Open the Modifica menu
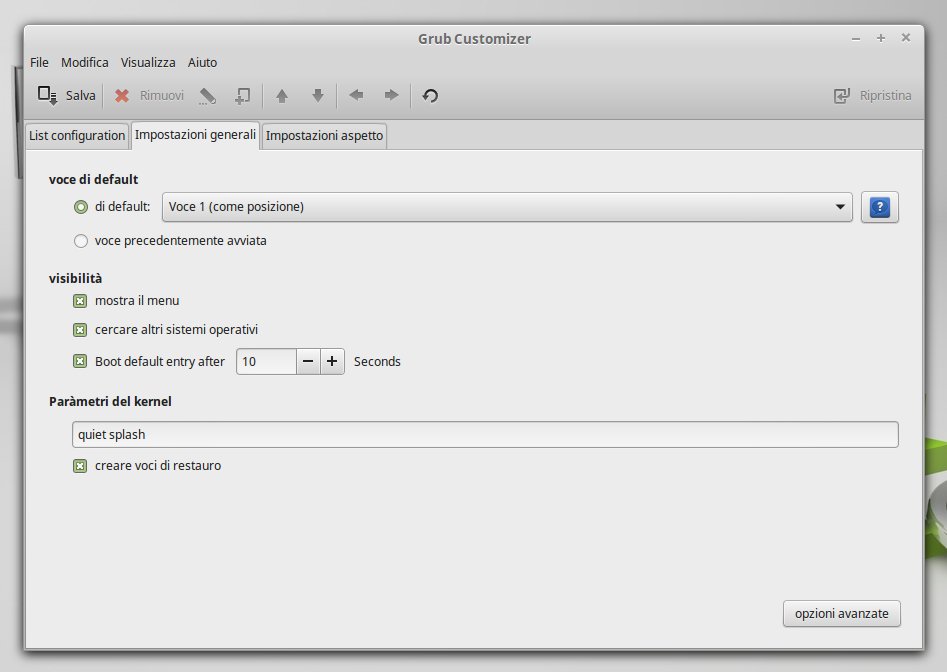Image resolution: width=947 pixels, height=672 pixels. (x=85, y=62)
